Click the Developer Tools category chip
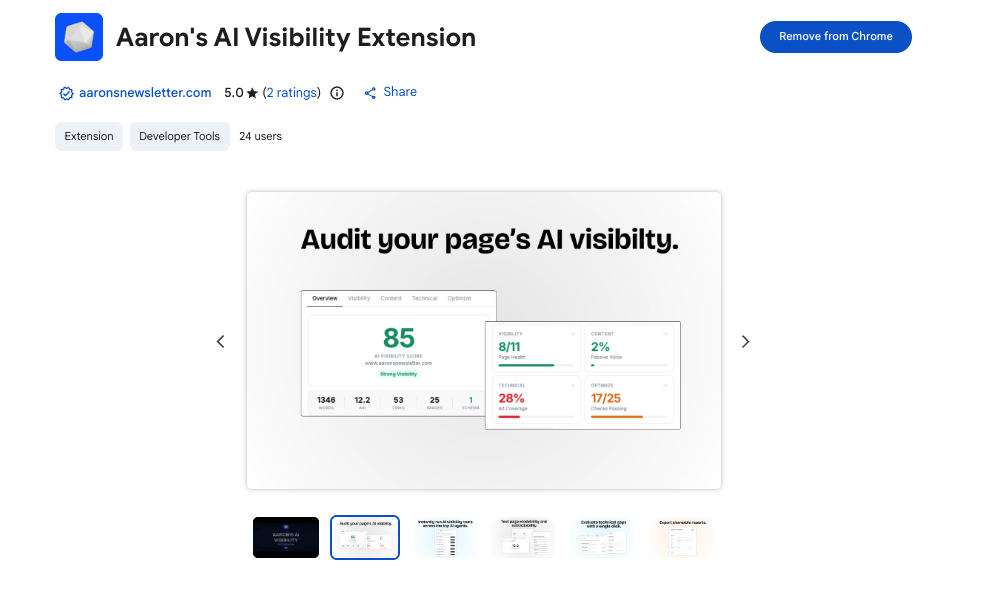Screen dimensions: 987x601 coord(179,136)
